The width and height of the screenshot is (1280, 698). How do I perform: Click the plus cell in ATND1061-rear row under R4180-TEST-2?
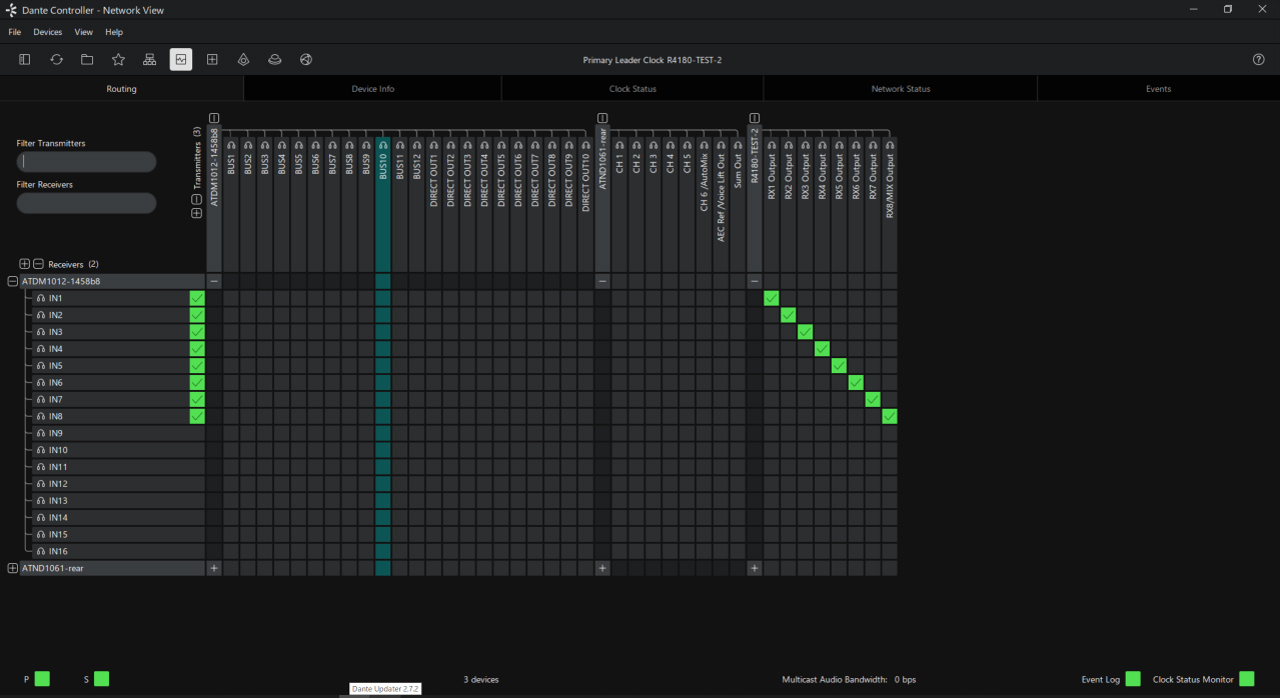point(754,568)
